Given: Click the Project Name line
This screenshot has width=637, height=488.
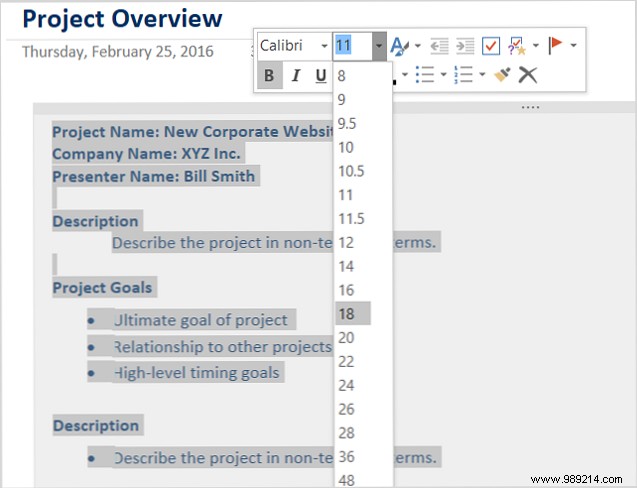Looking at the screenshot, I should point(193,132).
